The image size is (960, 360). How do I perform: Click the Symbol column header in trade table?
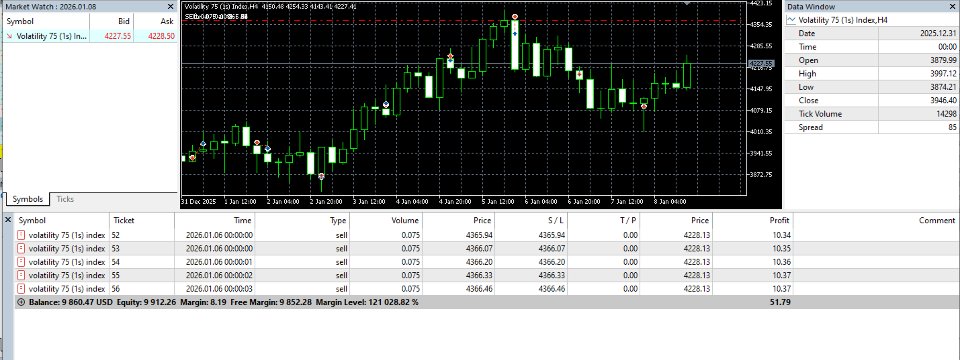click(x=62, y=220)
